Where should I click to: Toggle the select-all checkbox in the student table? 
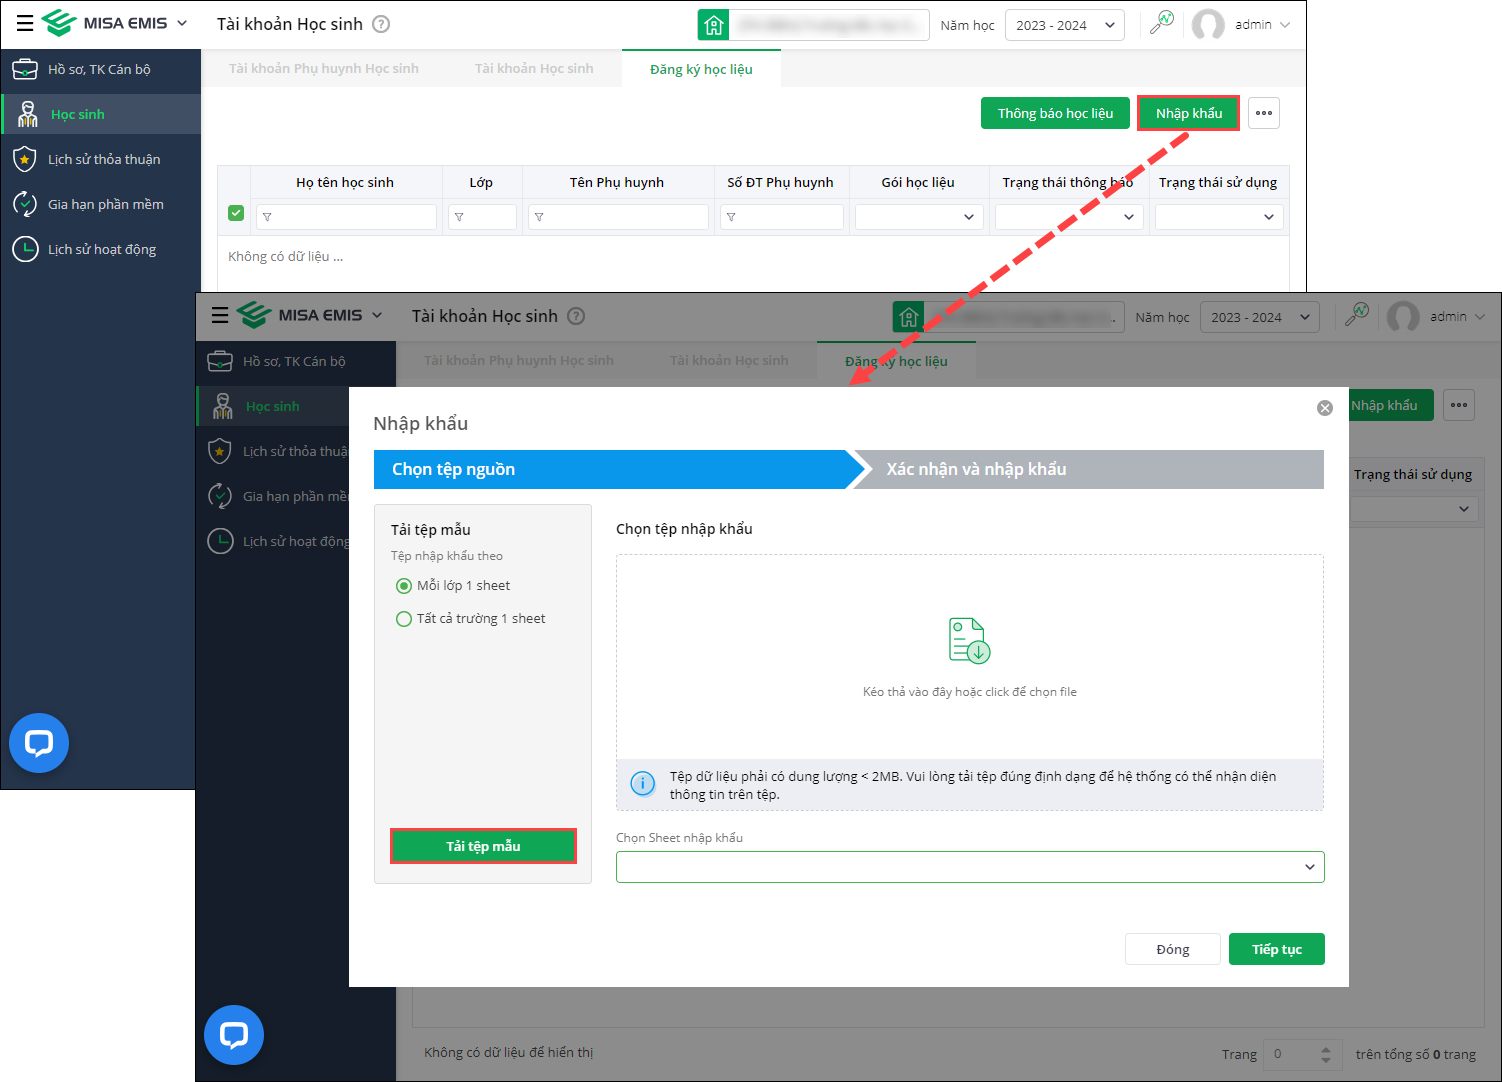[236, 213]
